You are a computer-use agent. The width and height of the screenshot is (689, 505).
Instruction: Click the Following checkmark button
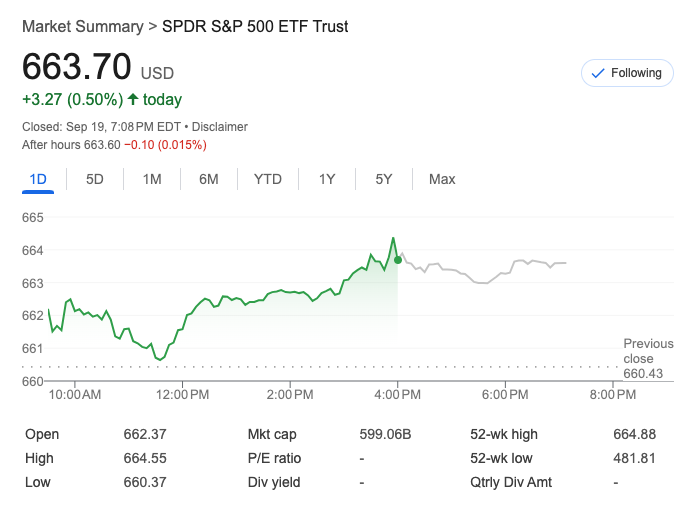627,73
